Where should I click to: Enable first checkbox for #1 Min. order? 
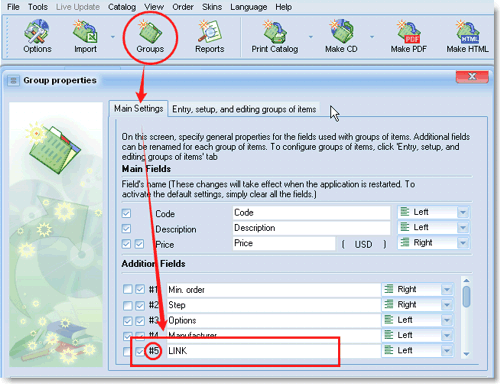[x=127, y=289]
